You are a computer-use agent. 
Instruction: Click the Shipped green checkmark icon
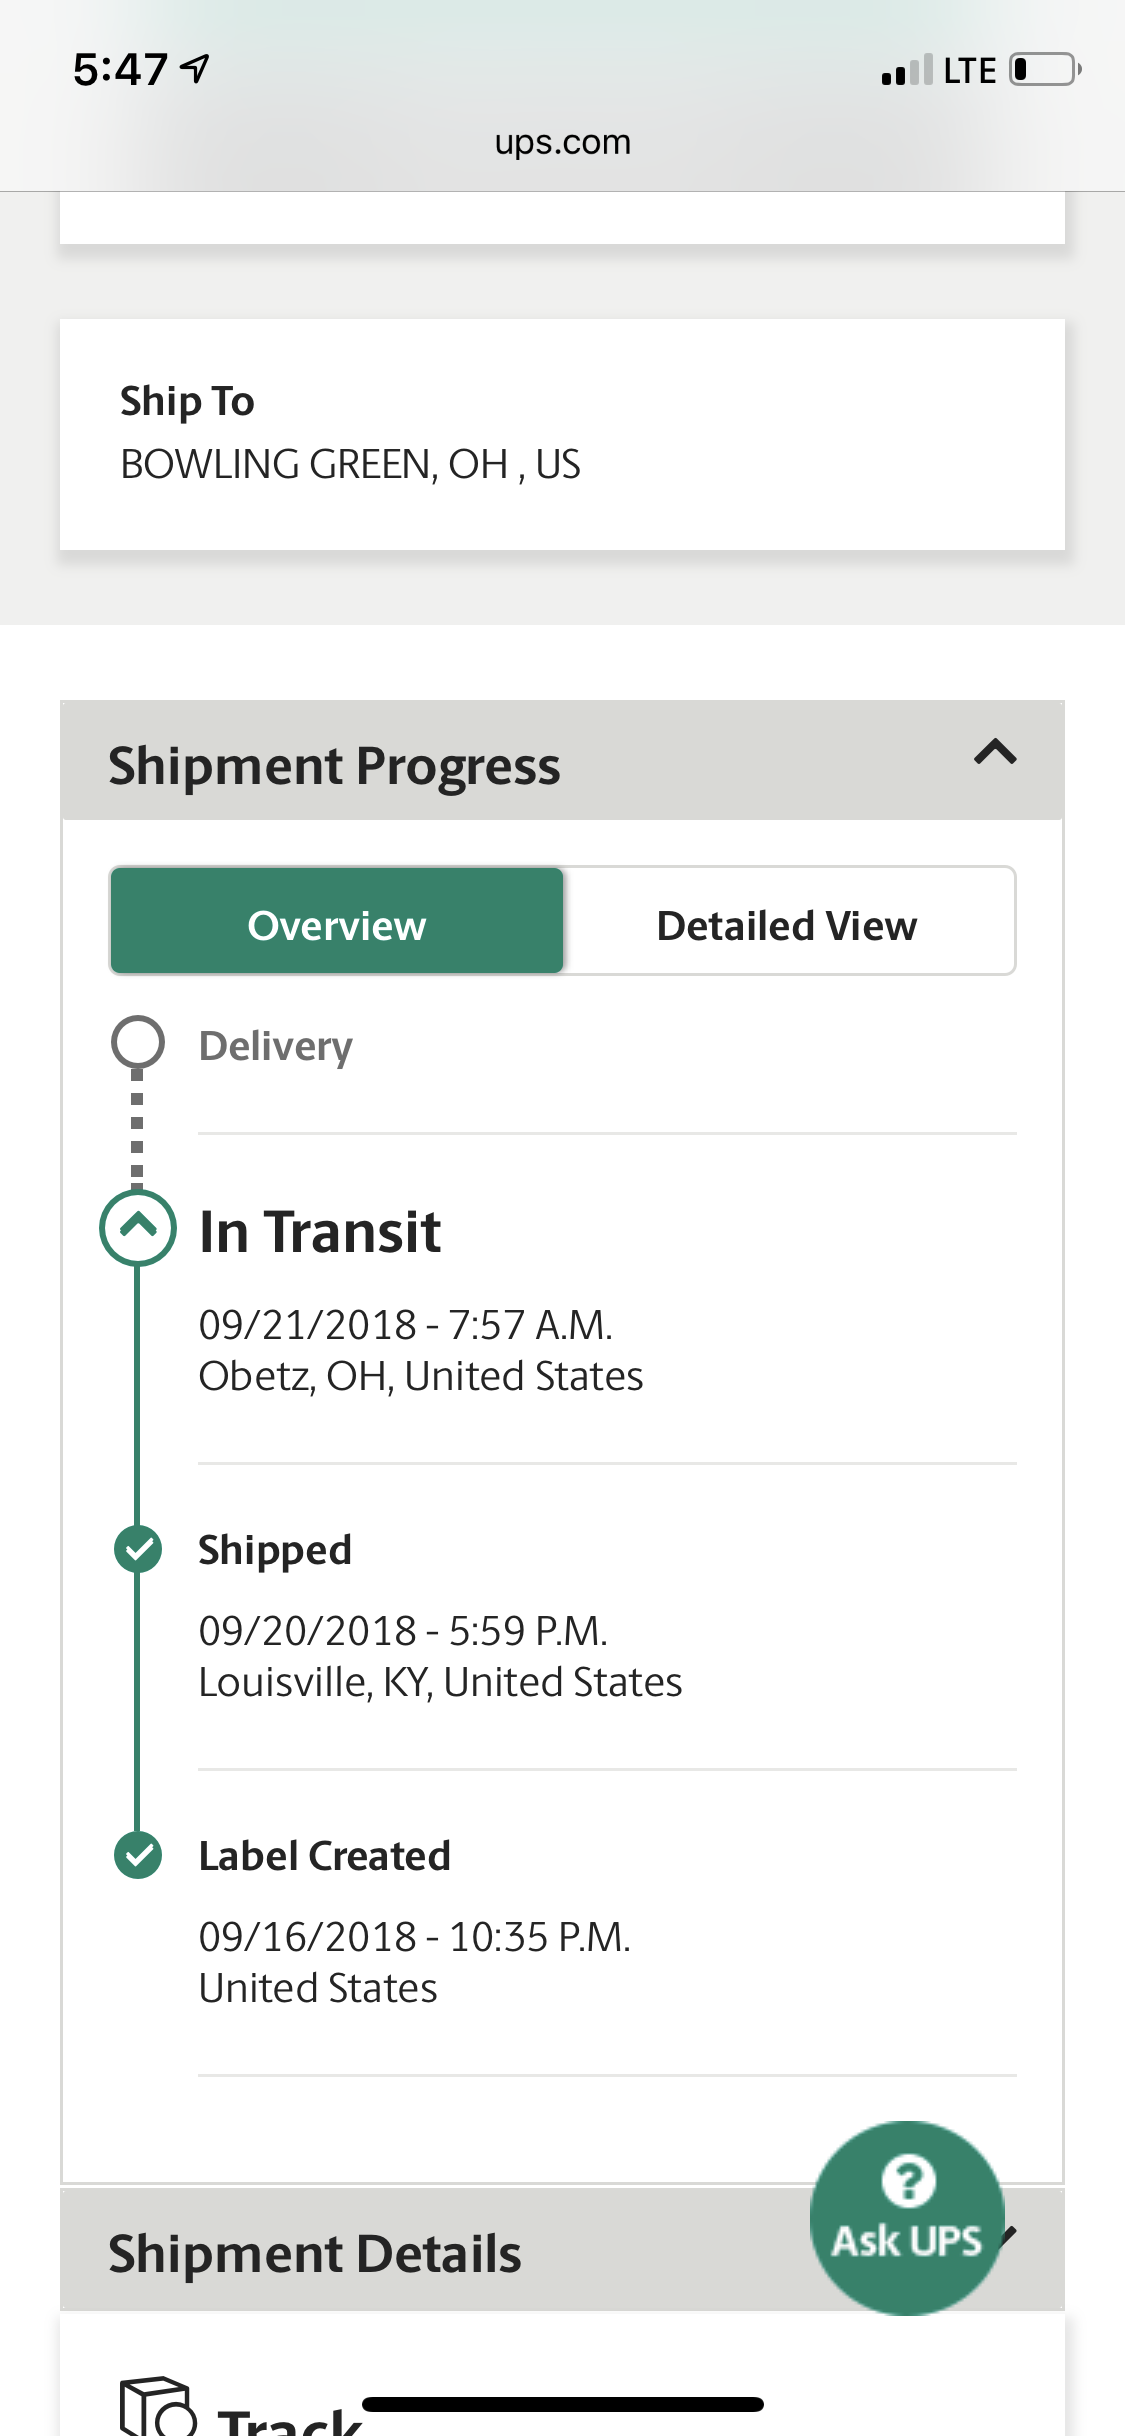(138, 1549)
